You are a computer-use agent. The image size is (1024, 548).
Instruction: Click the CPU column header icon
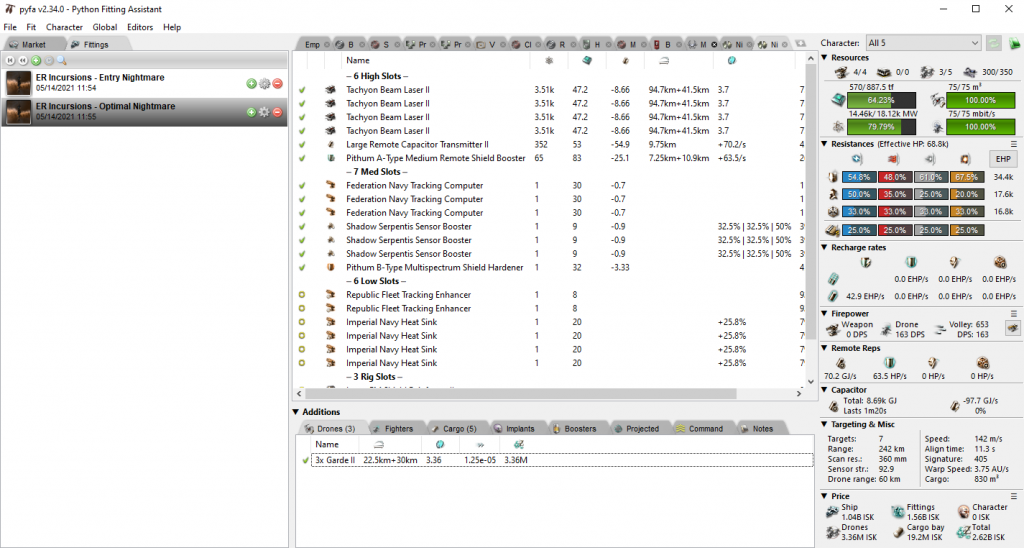click(x=587, y=60)
